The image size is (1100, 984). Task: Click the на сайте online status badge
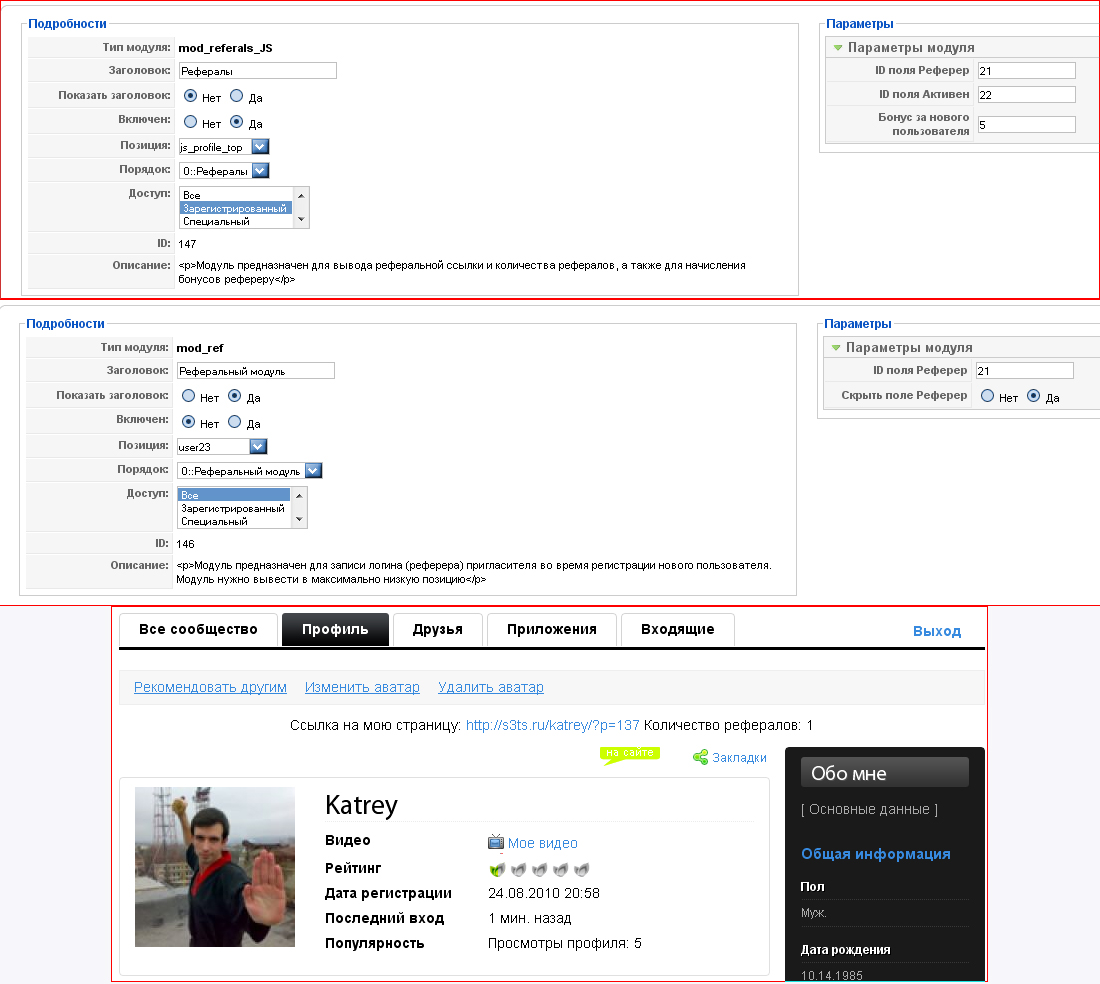(630, 754)
